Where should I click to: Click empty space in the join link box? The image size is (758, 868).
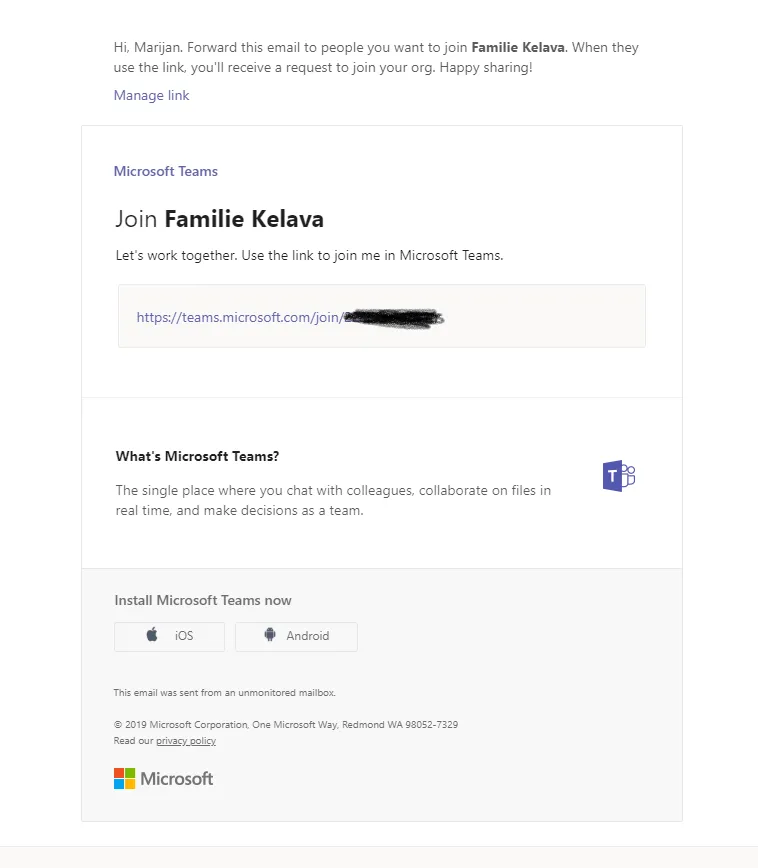pos(543,316)
